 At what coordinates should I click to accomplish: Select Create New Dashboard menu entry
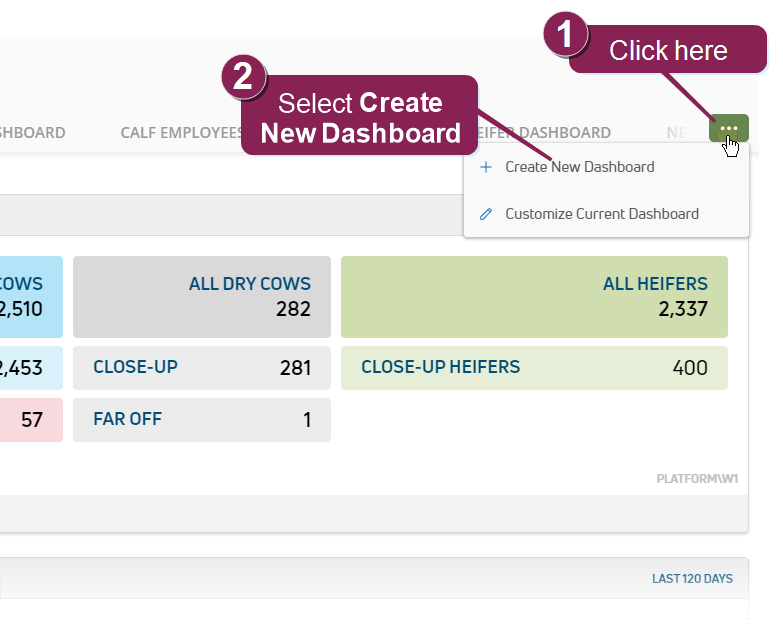pyautogui.click(x=579, y=167)
